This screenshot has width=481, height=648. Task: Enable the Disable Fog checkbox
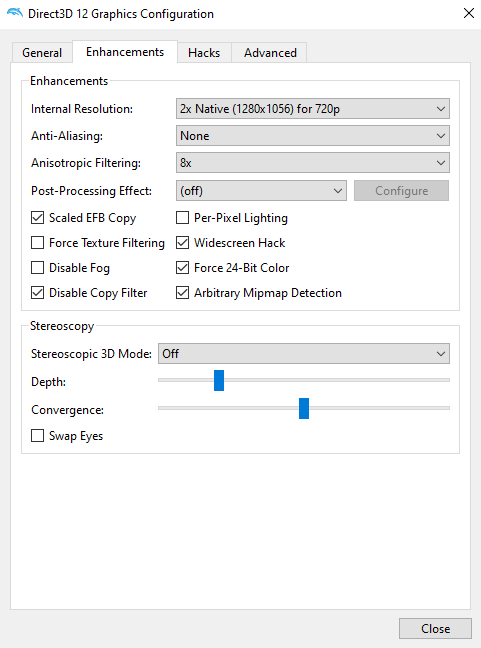[38, 268]
